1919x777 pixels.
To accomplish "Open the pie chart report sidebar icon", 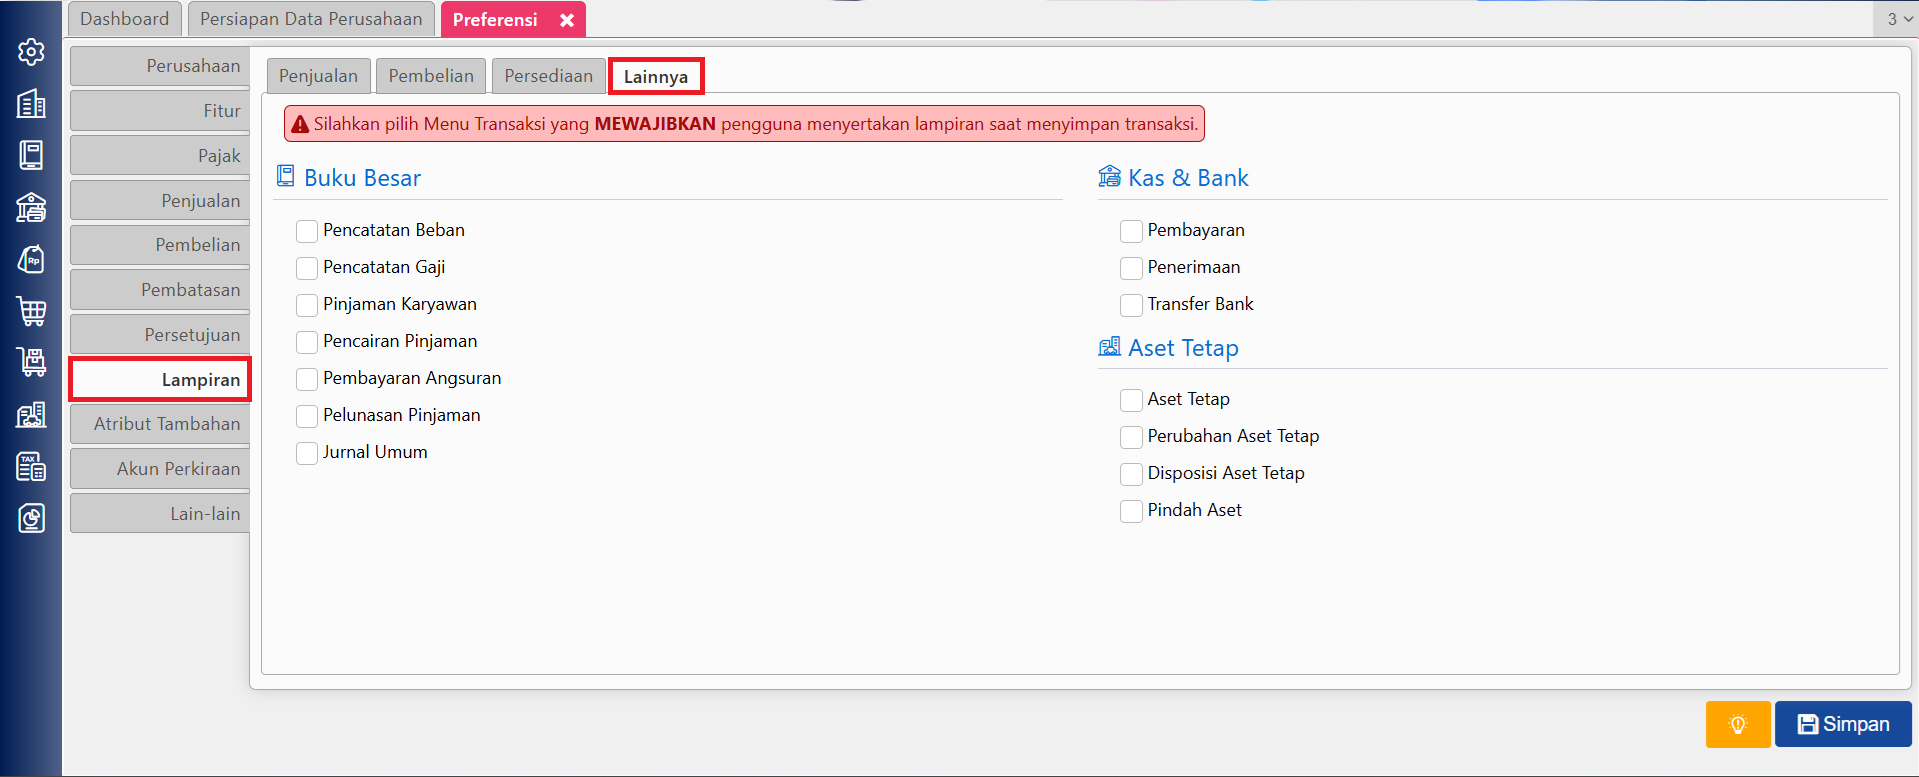I will click(x=31, y=518).
